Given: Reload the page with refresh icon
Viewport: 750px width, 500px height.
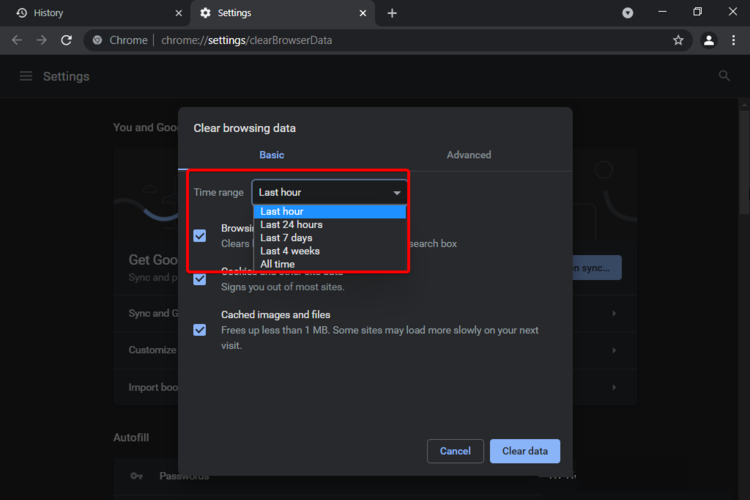Looking at the screenshot, I should [66, 40].
